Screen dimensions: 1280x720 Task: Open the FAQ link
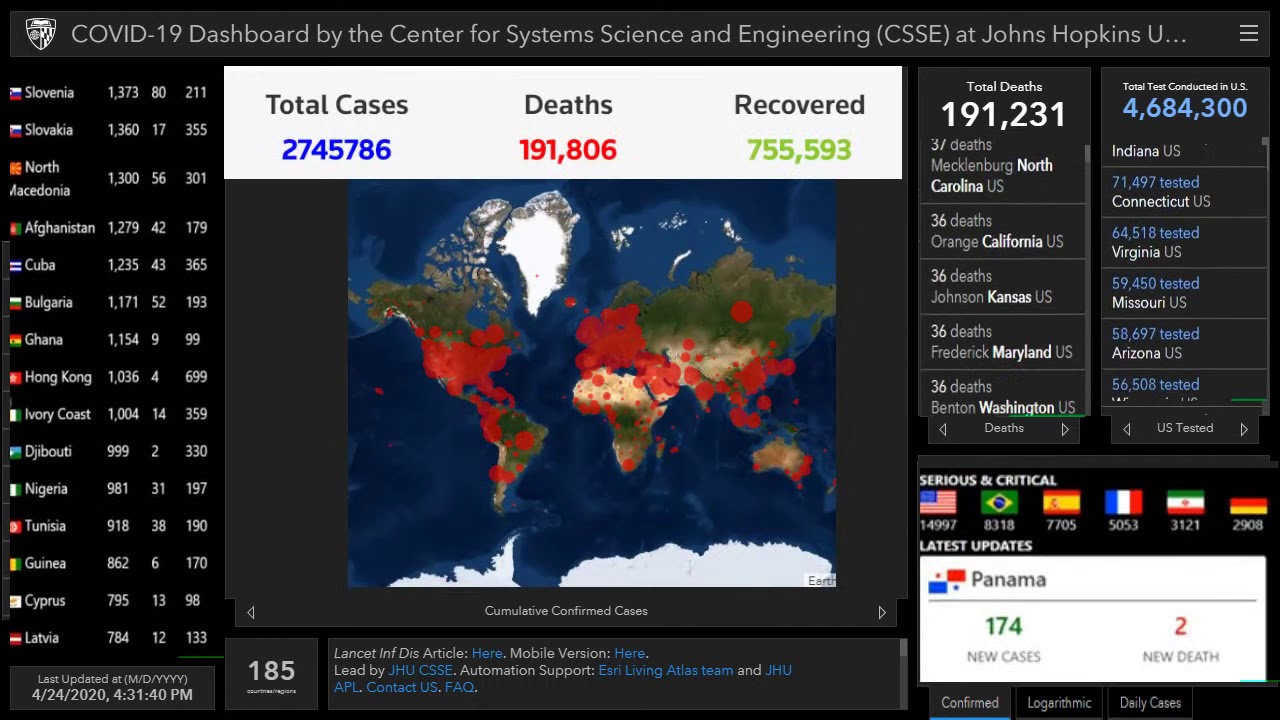tap(460, 687)
